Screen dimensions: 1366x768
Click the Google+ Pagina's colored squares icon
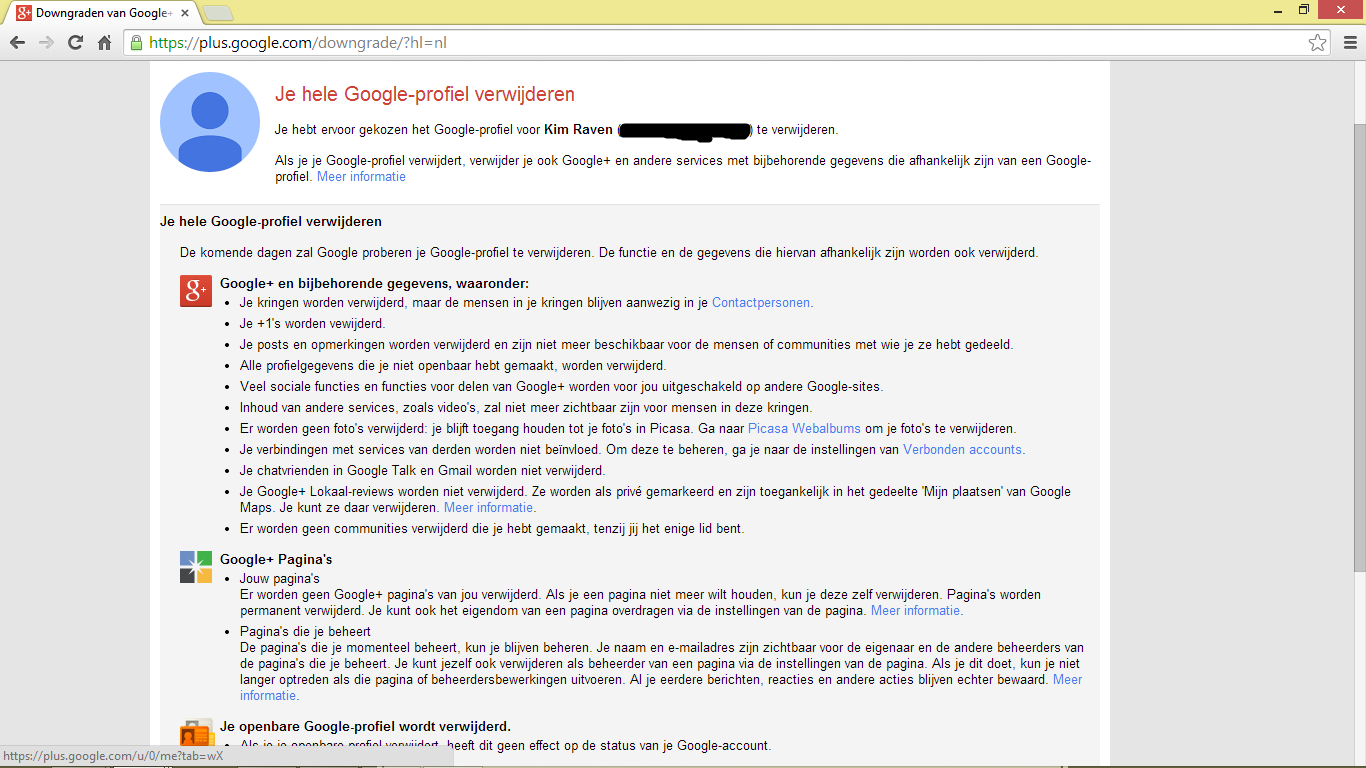click(196, 567)
